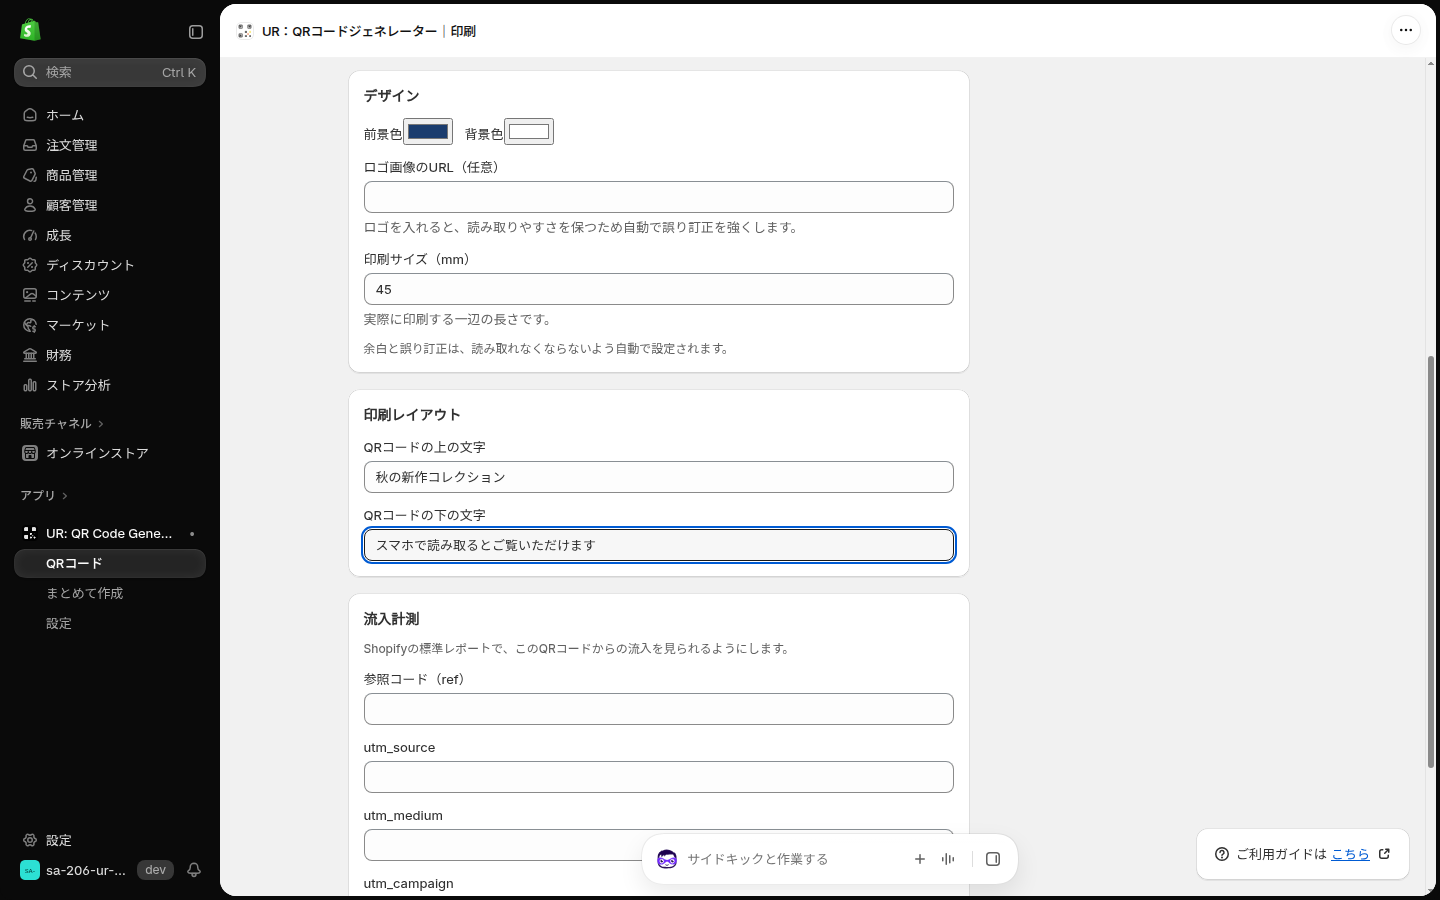Pick the 背景色 white color swatch
This screenshot has width=1440, height=900.
point(529,132)
